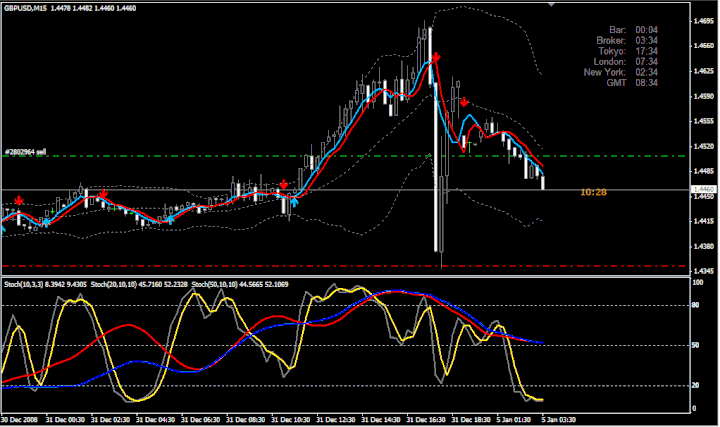The image size is (720, 427).
Task: Click price level 1.4520 on the scale
Action: [704, 146]
